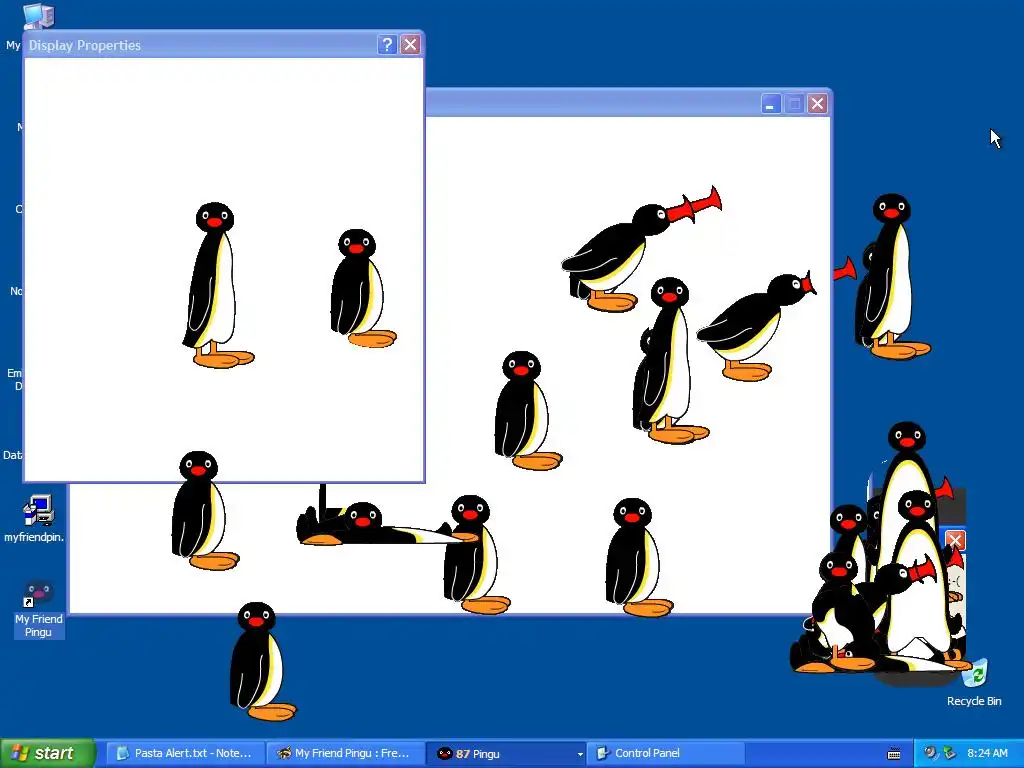Close the Display Properties window
Screen dimensions: 1024x768
410,44
